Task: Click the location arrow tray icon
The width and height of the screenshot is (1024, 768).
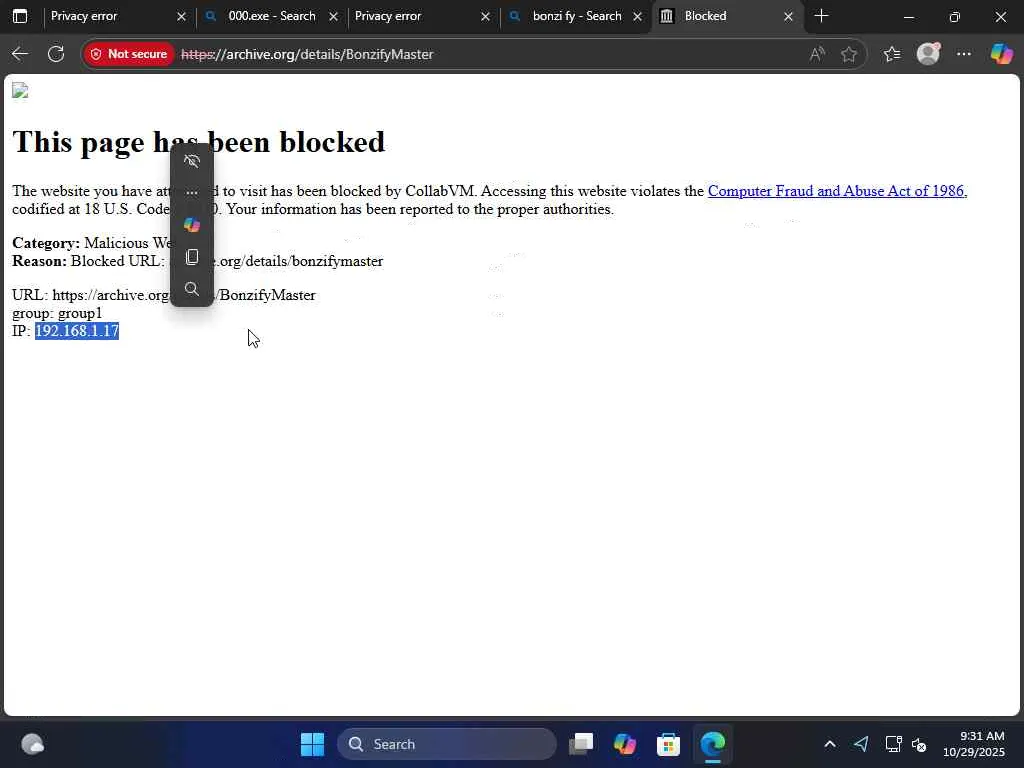Action: point(861,744)
